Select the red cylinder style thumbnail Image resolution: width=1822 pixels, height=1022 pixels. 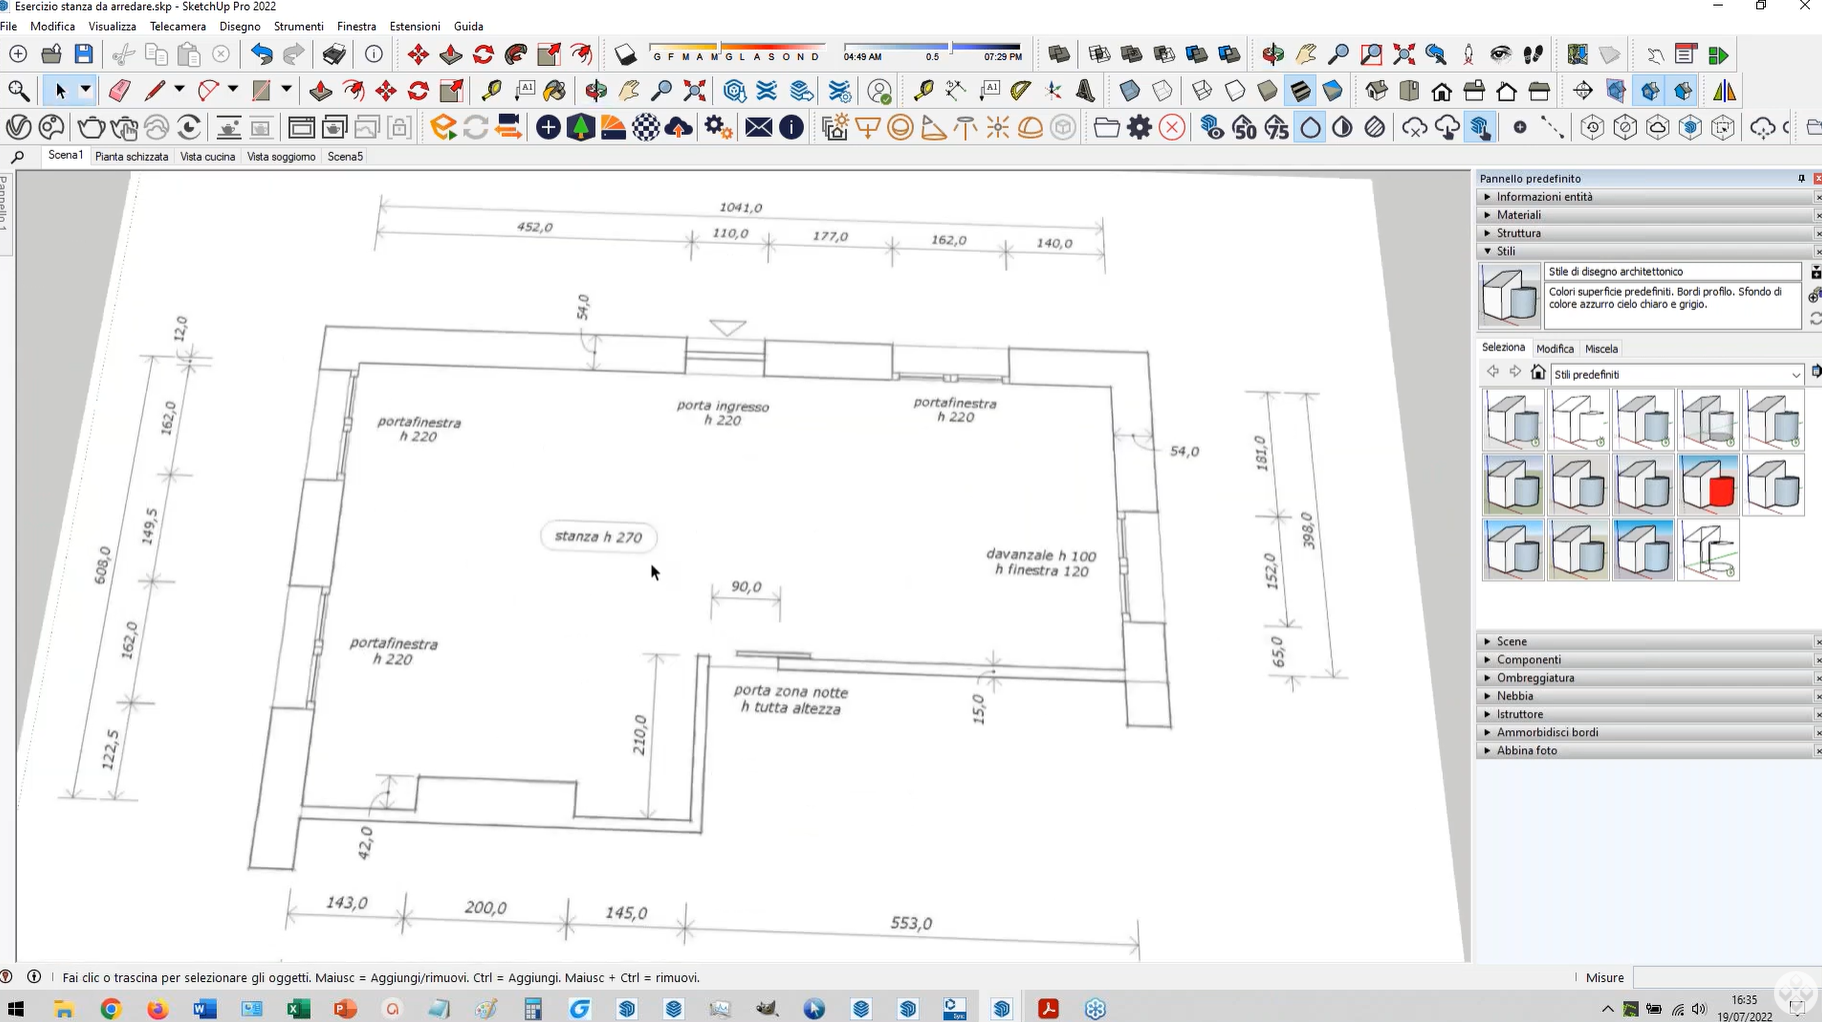point(1708,485)
